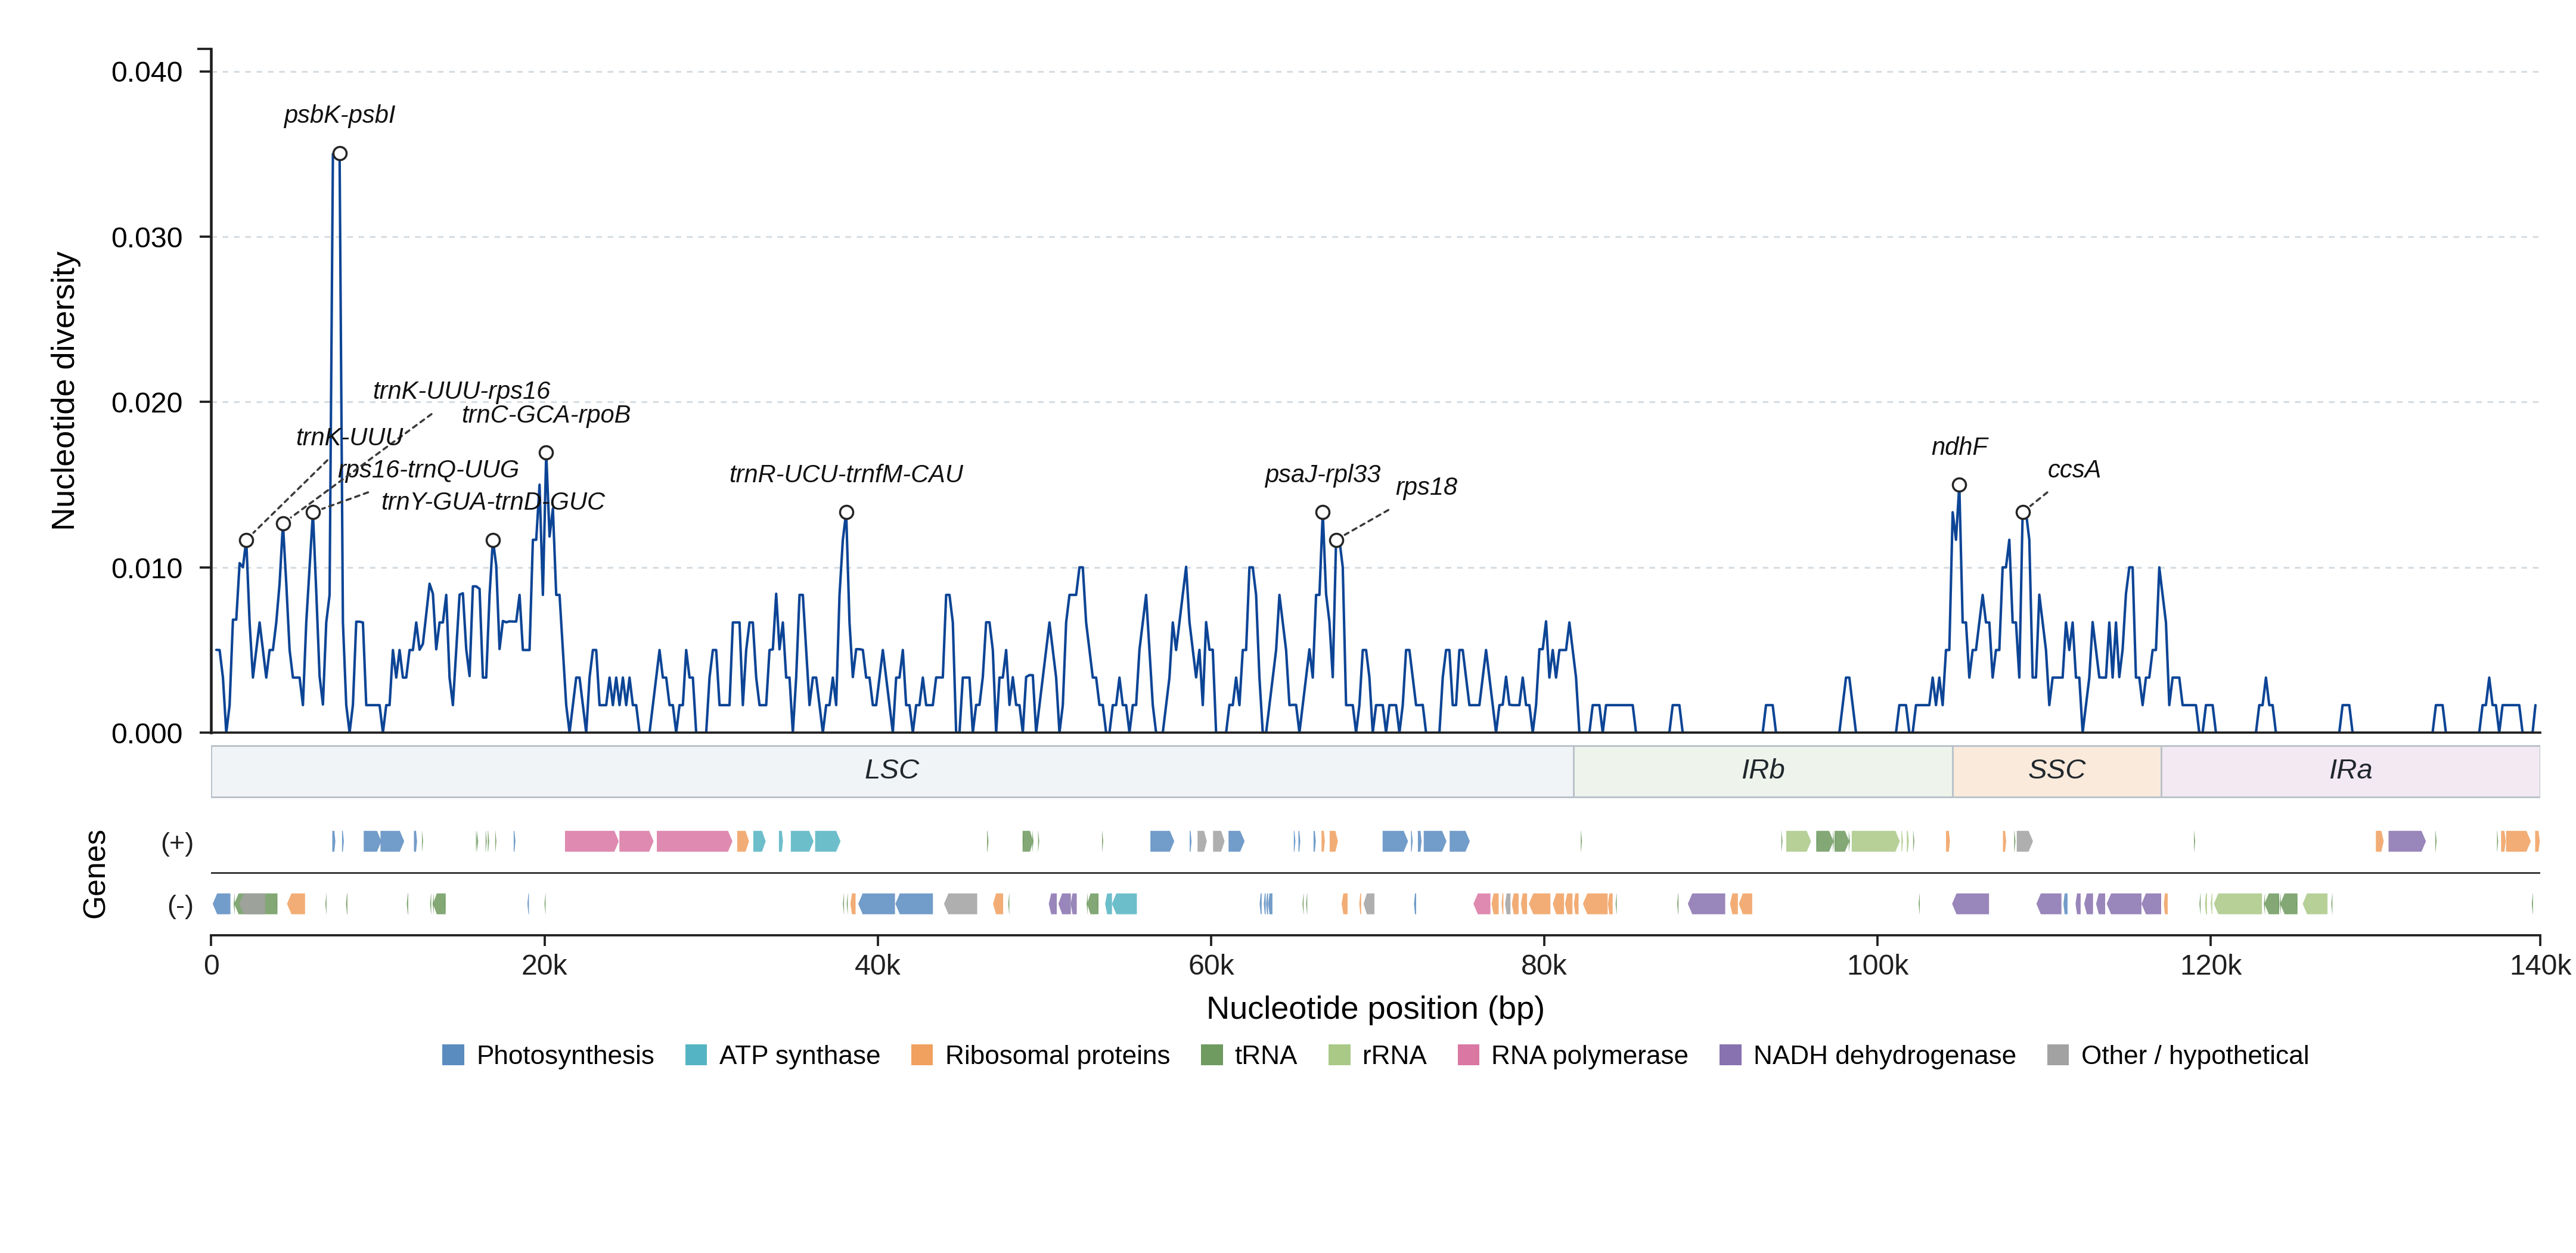Click the trnC-GCA-rpoB peak marker circle

546,453
